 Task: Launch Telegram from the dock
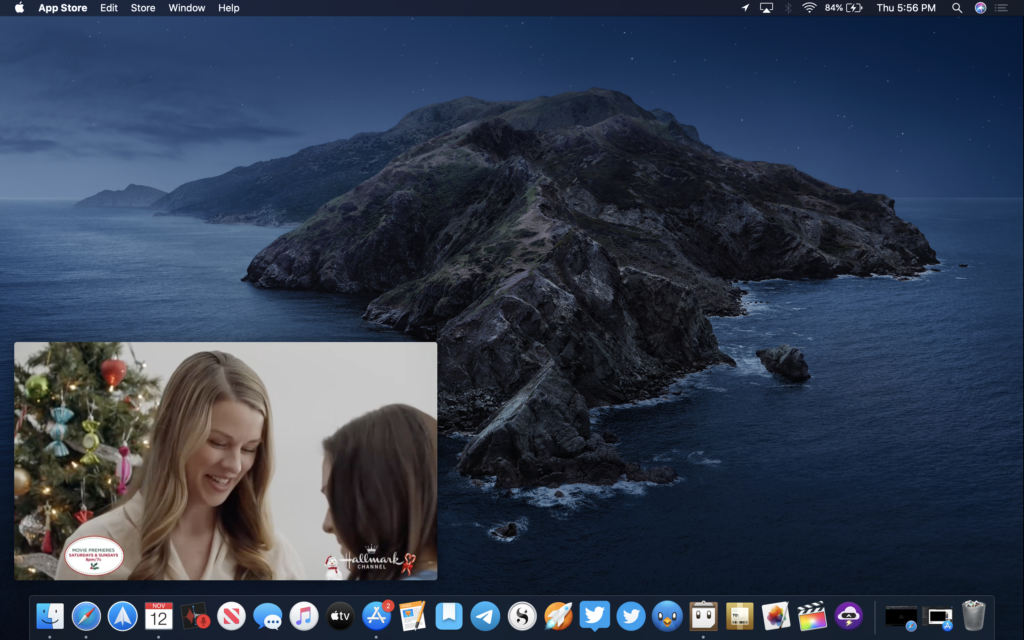(x=485, y=615)
